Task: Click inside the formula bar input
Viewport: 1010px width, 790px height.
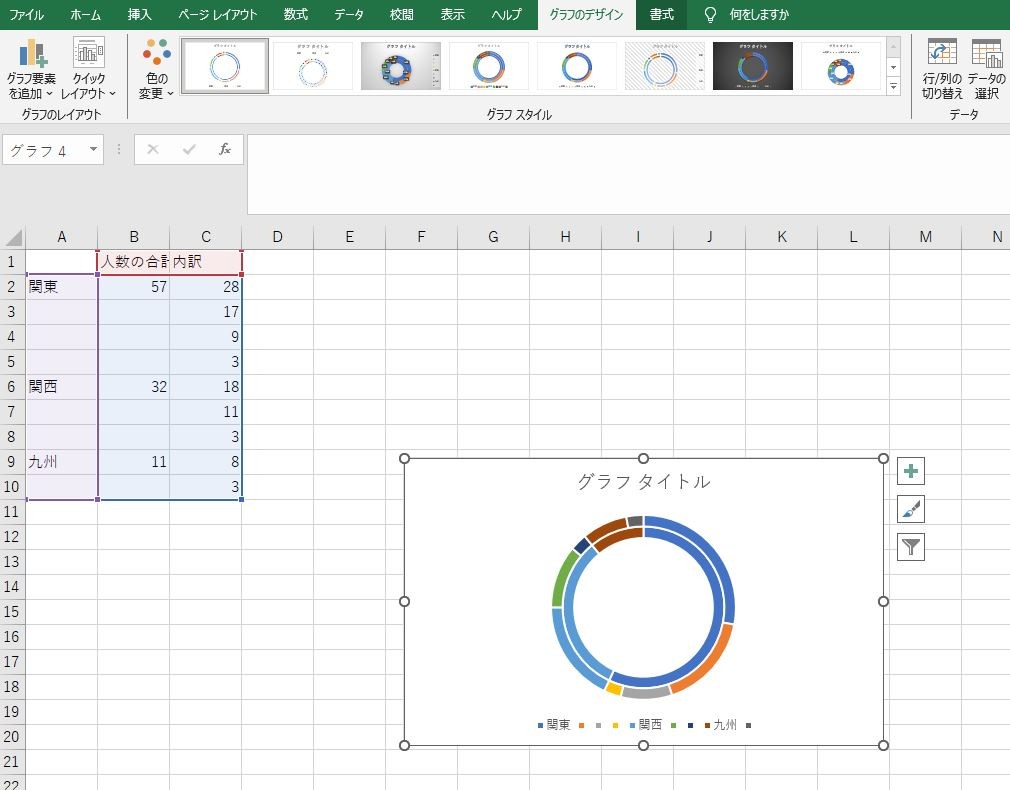Action: [x=628, y=174]
